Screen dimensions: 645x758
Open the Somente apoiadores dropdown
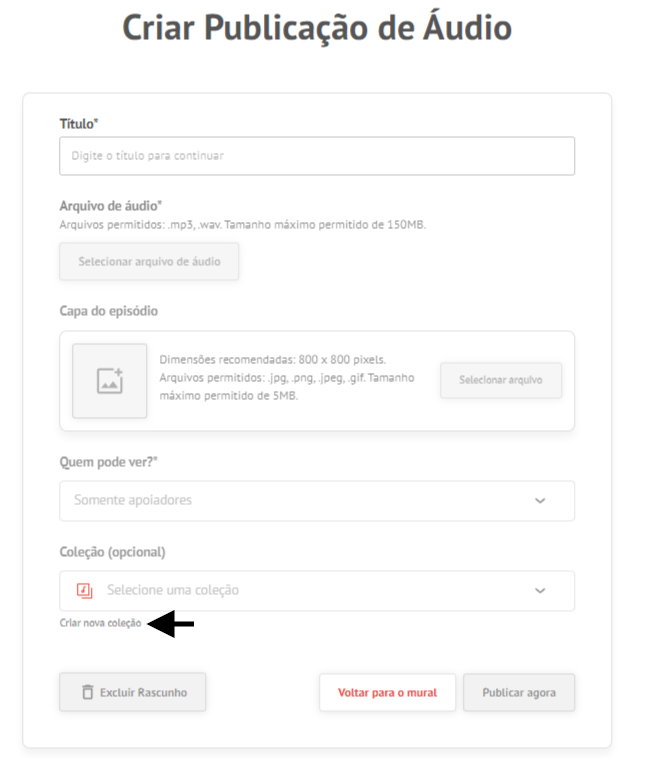[317, 501]
